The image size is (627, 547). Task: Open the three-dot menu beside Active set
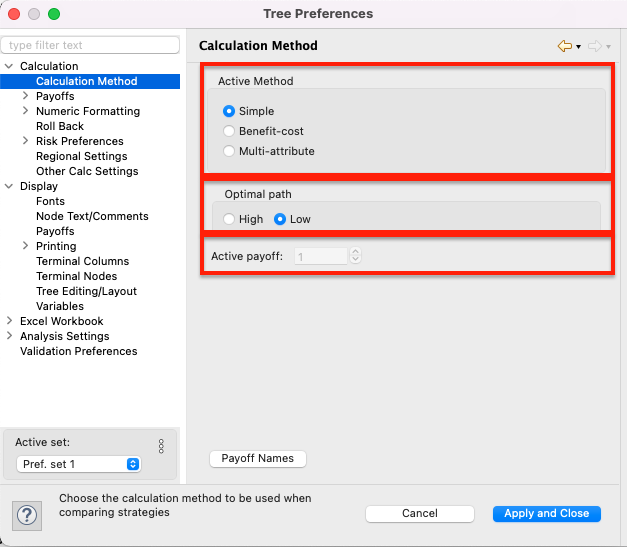click(x=161, y=446)
